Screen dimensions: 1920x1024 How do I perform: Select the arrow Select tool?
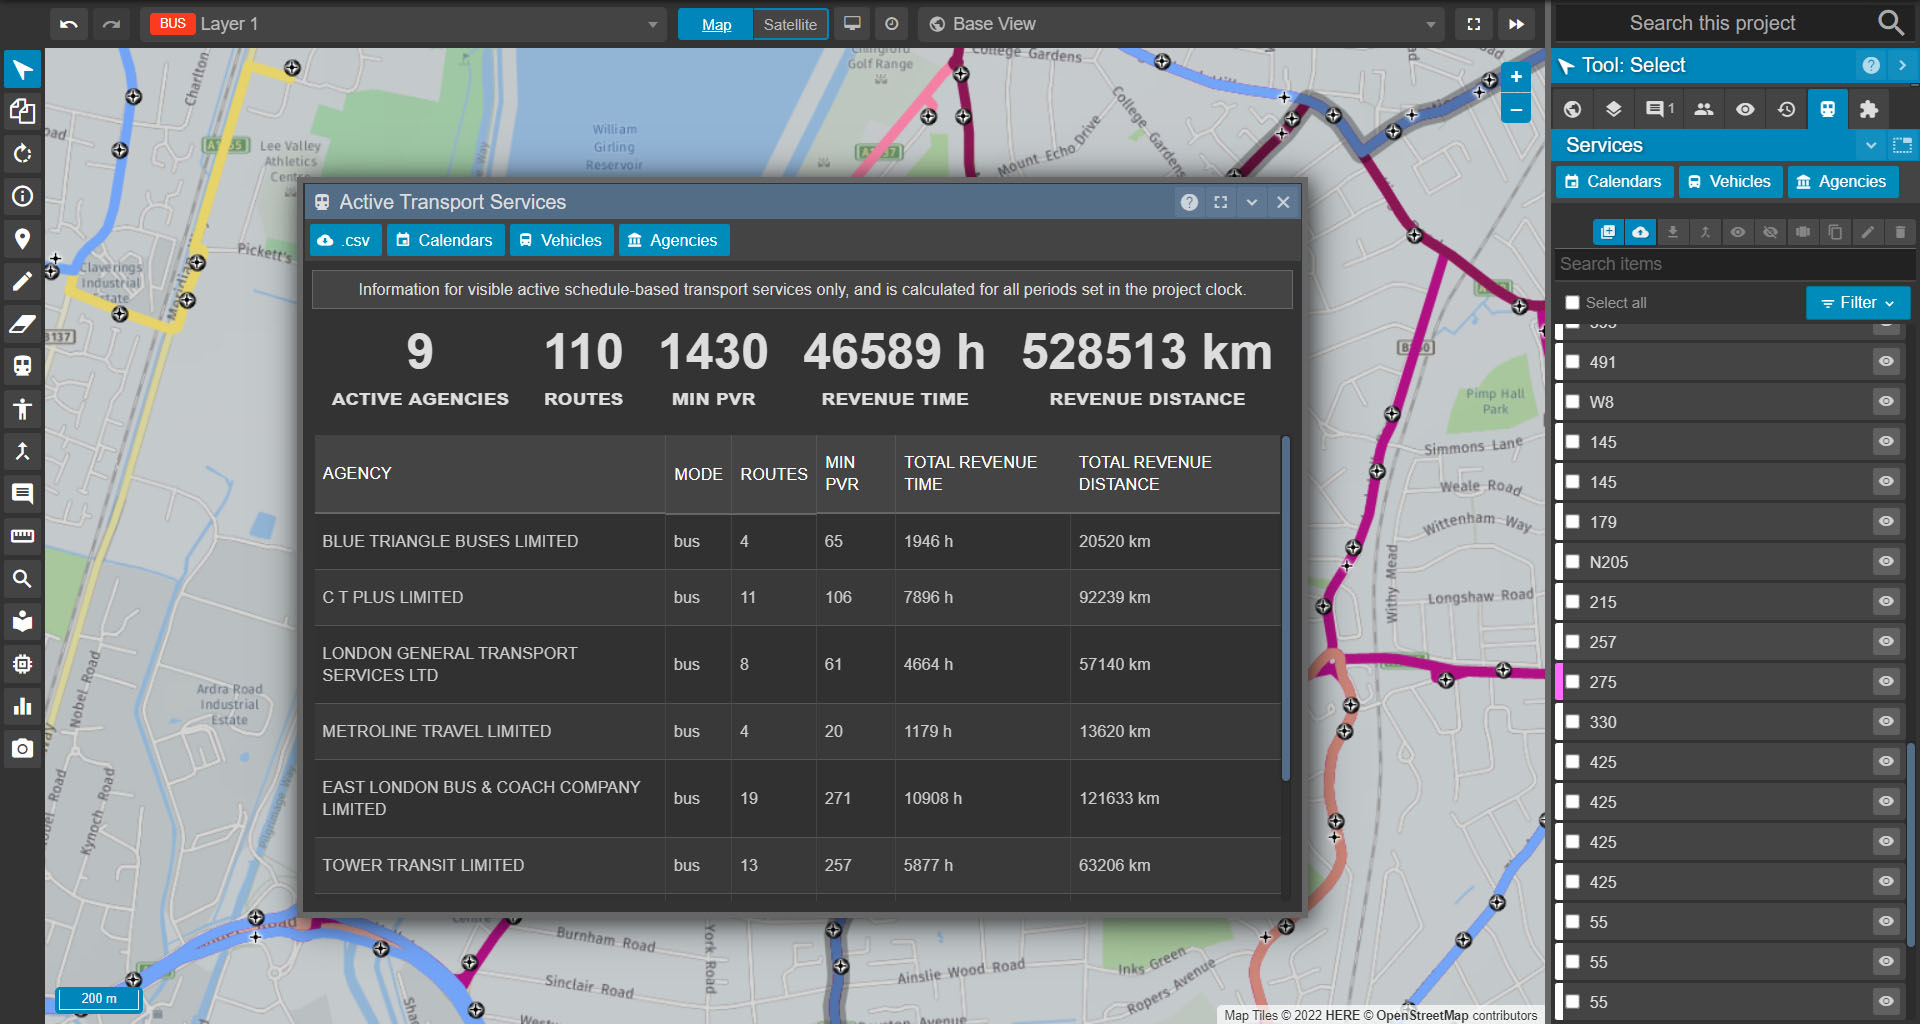(22, 70)
